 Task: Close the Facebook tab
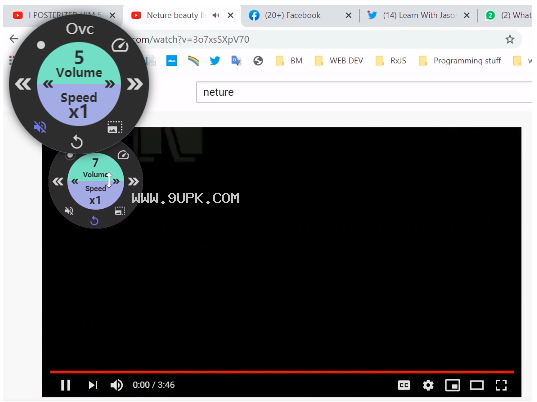(348, 15)
